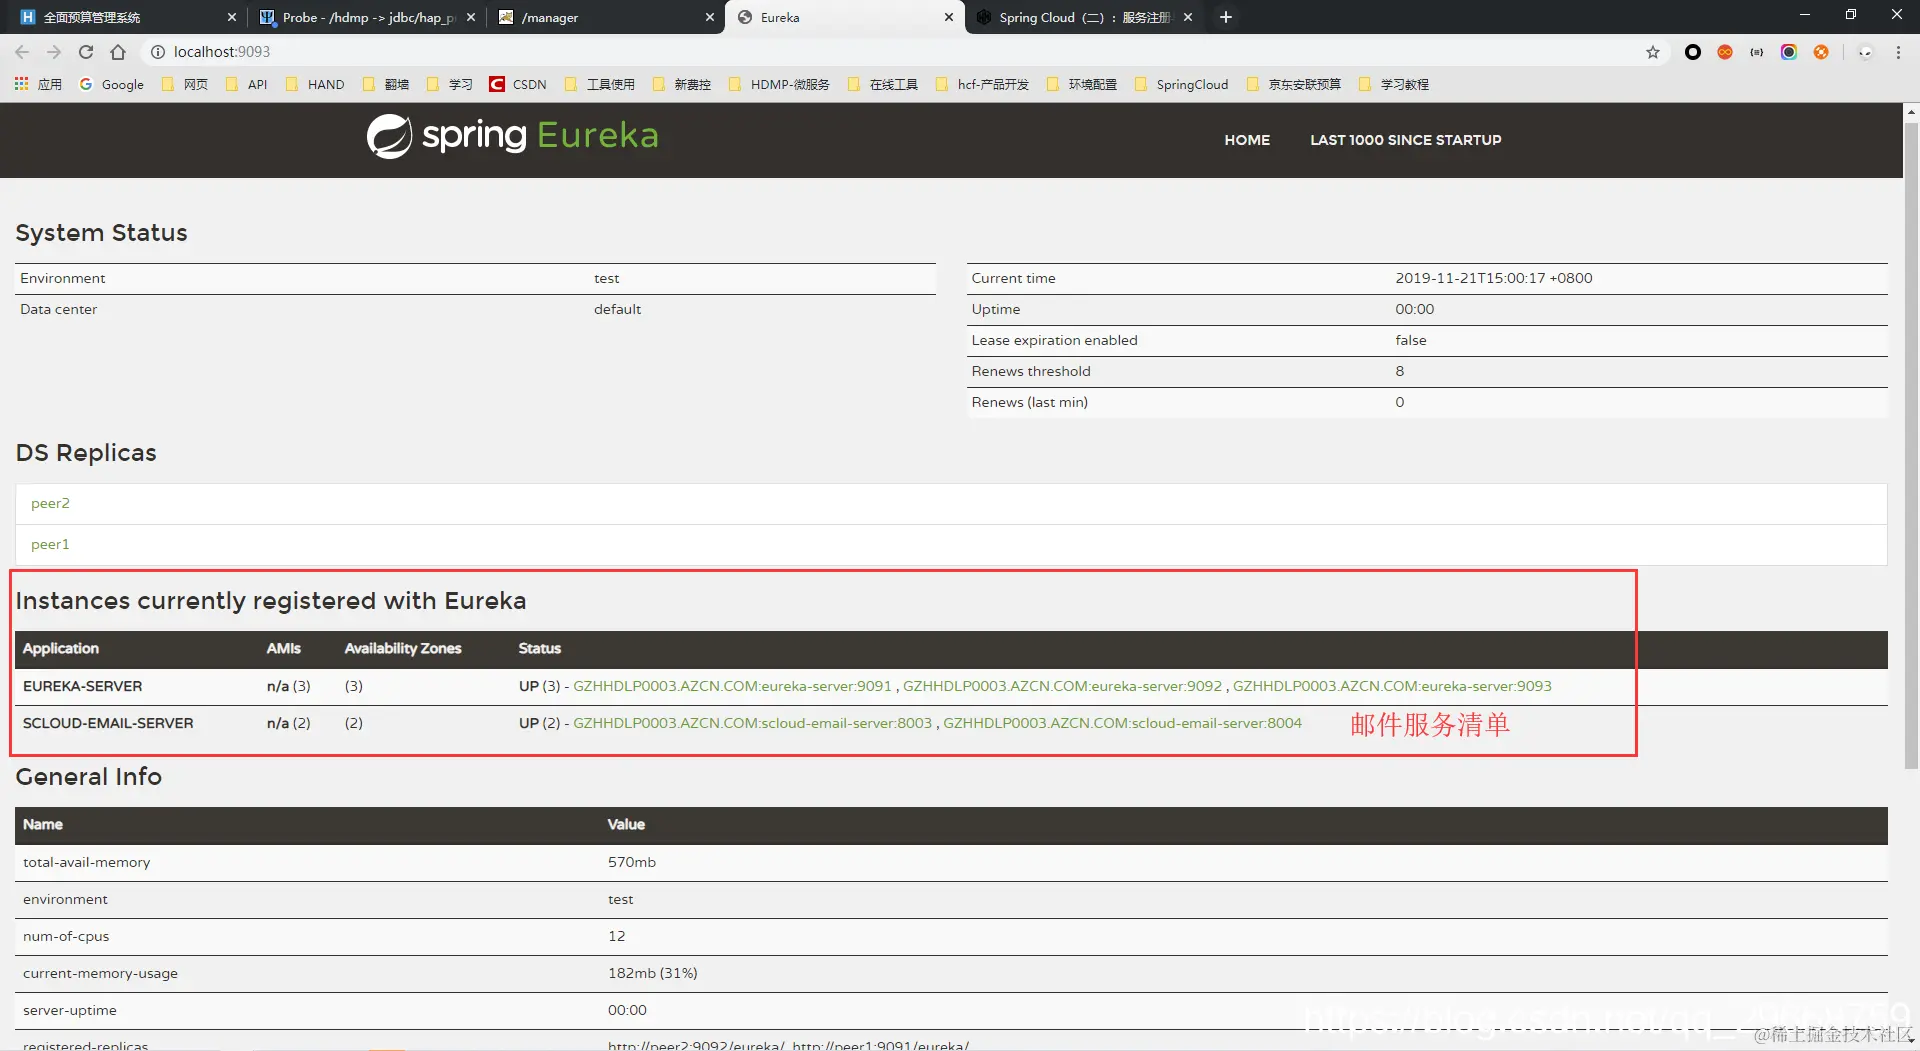Go back using the browser back arrow

[22, 52]
